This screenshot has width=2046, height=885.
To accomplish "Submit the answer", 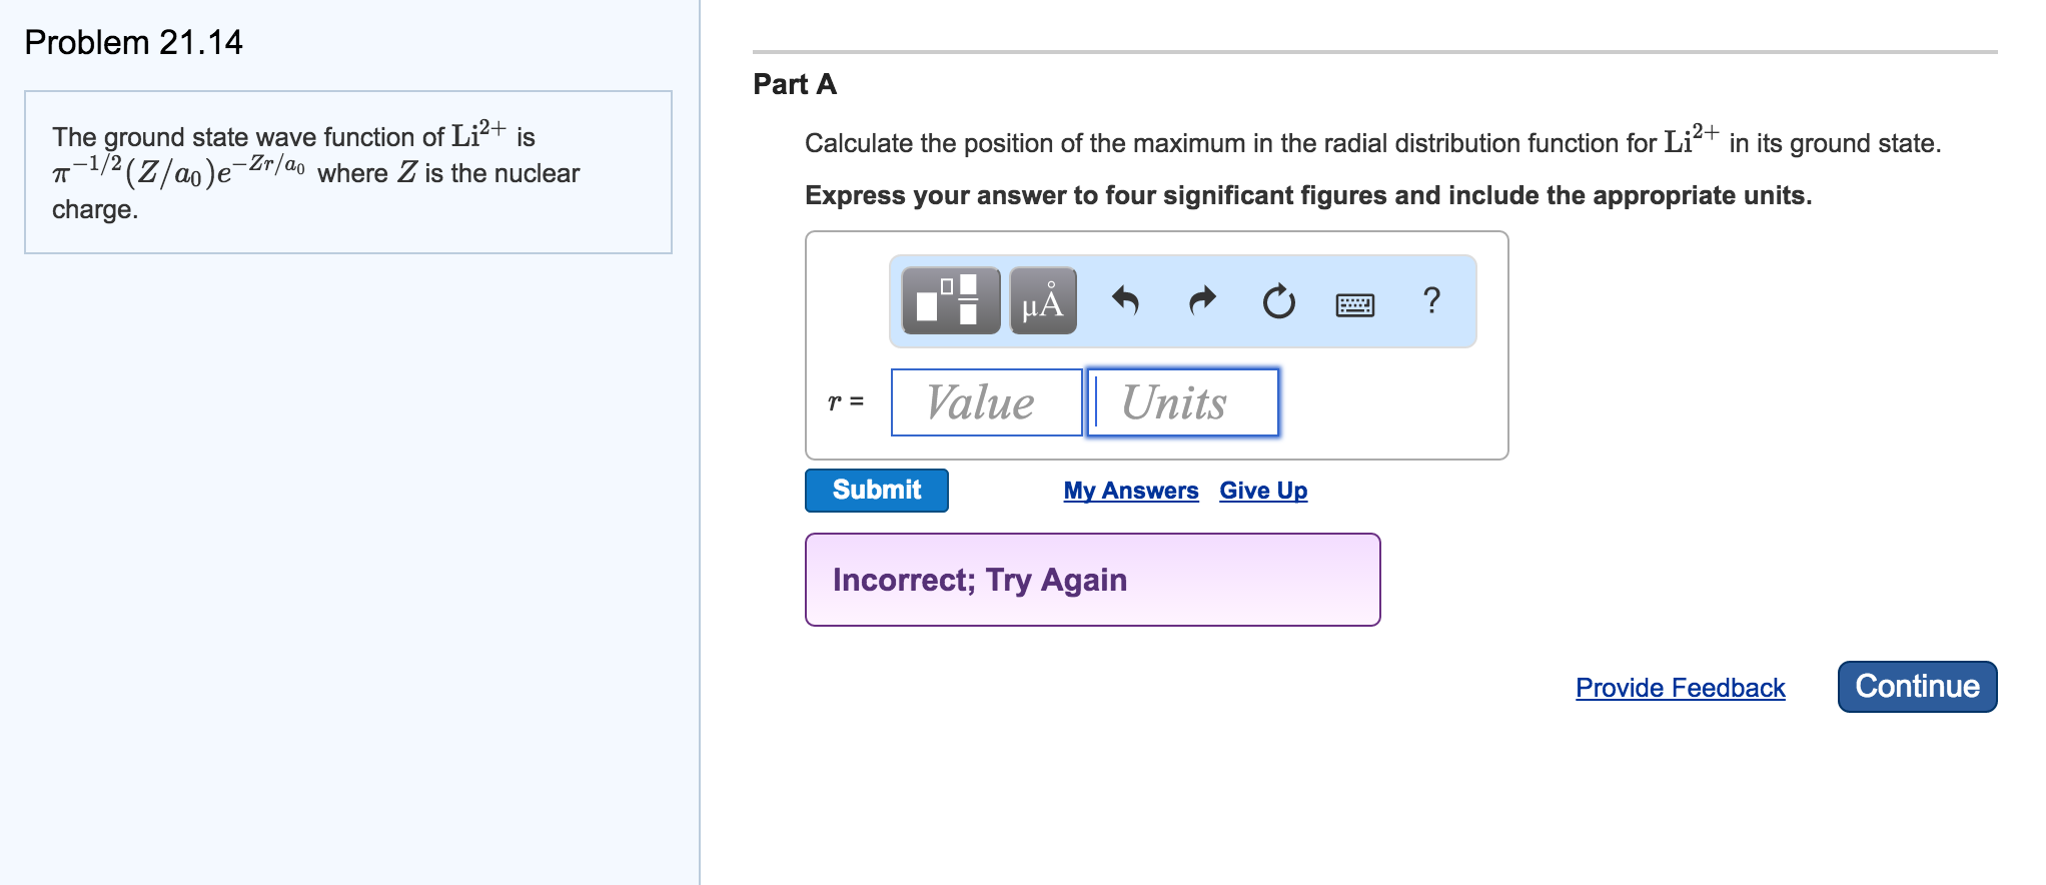I will (876, 490).
